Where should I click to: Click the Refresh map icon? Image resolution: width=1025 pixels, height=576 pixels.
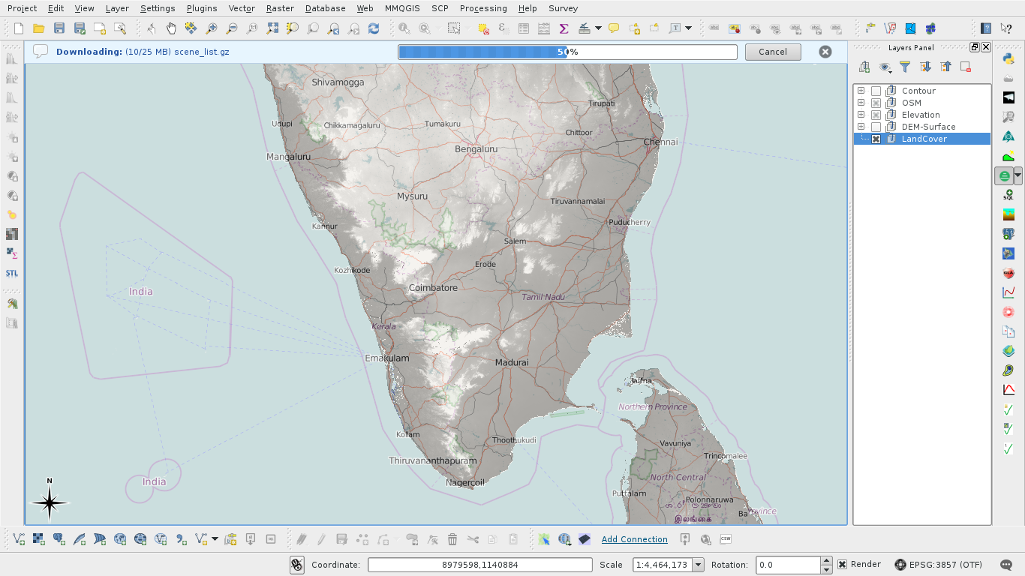[373, 28]
